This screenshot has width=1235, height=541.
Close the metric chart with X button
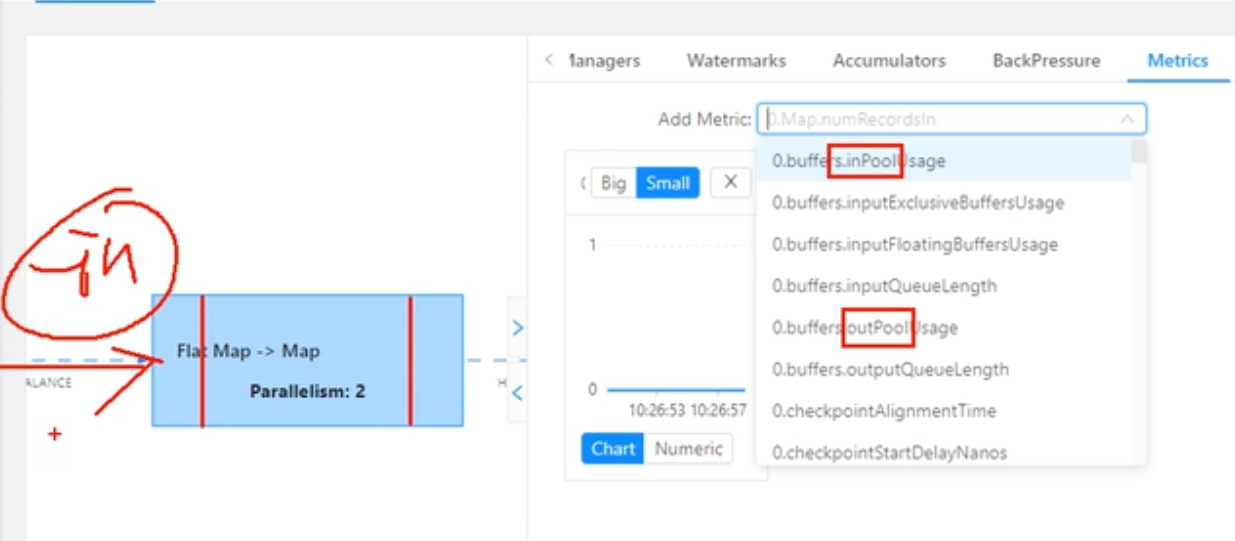tap(730, 183)
